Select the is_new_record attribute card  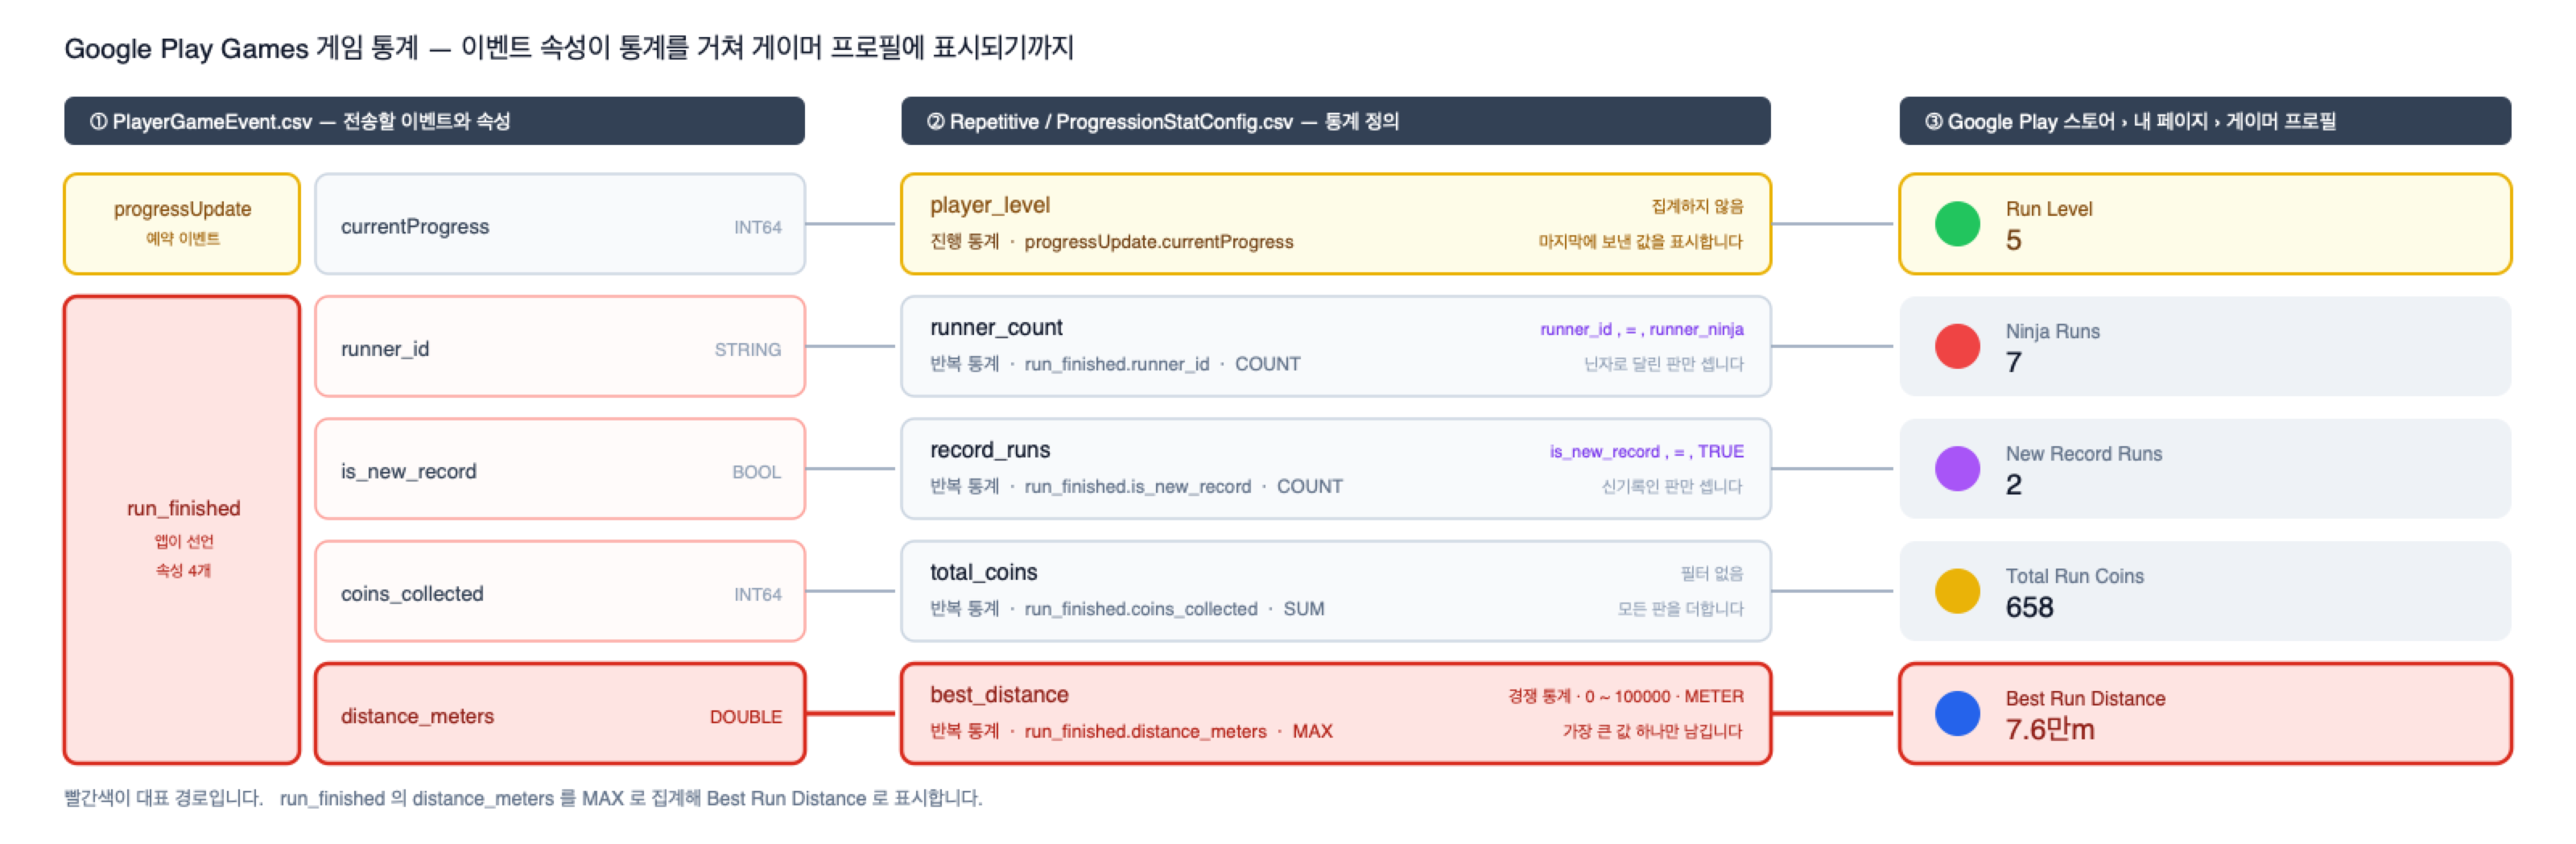tap(560, 468)
